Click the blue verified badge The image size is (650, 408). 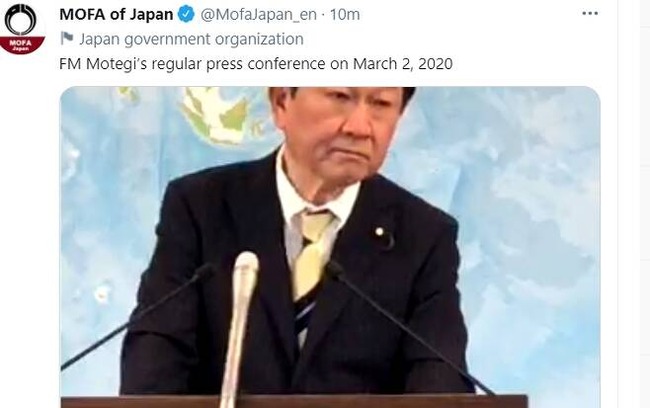click(186, 15)
